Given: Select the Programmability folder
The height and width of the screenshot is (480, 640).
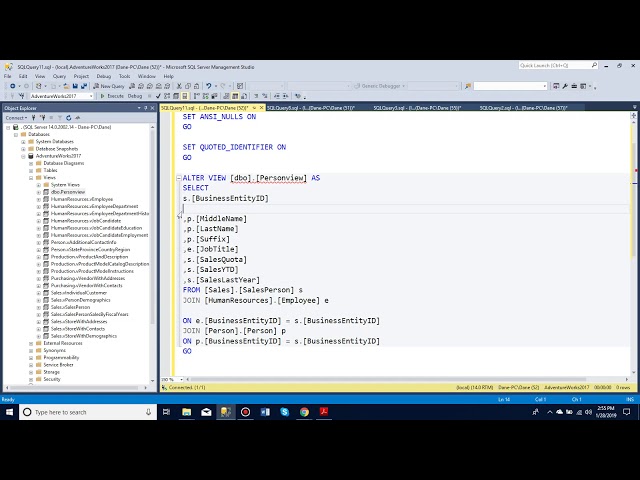Looking at the screenshot, I should pos(61,358).
